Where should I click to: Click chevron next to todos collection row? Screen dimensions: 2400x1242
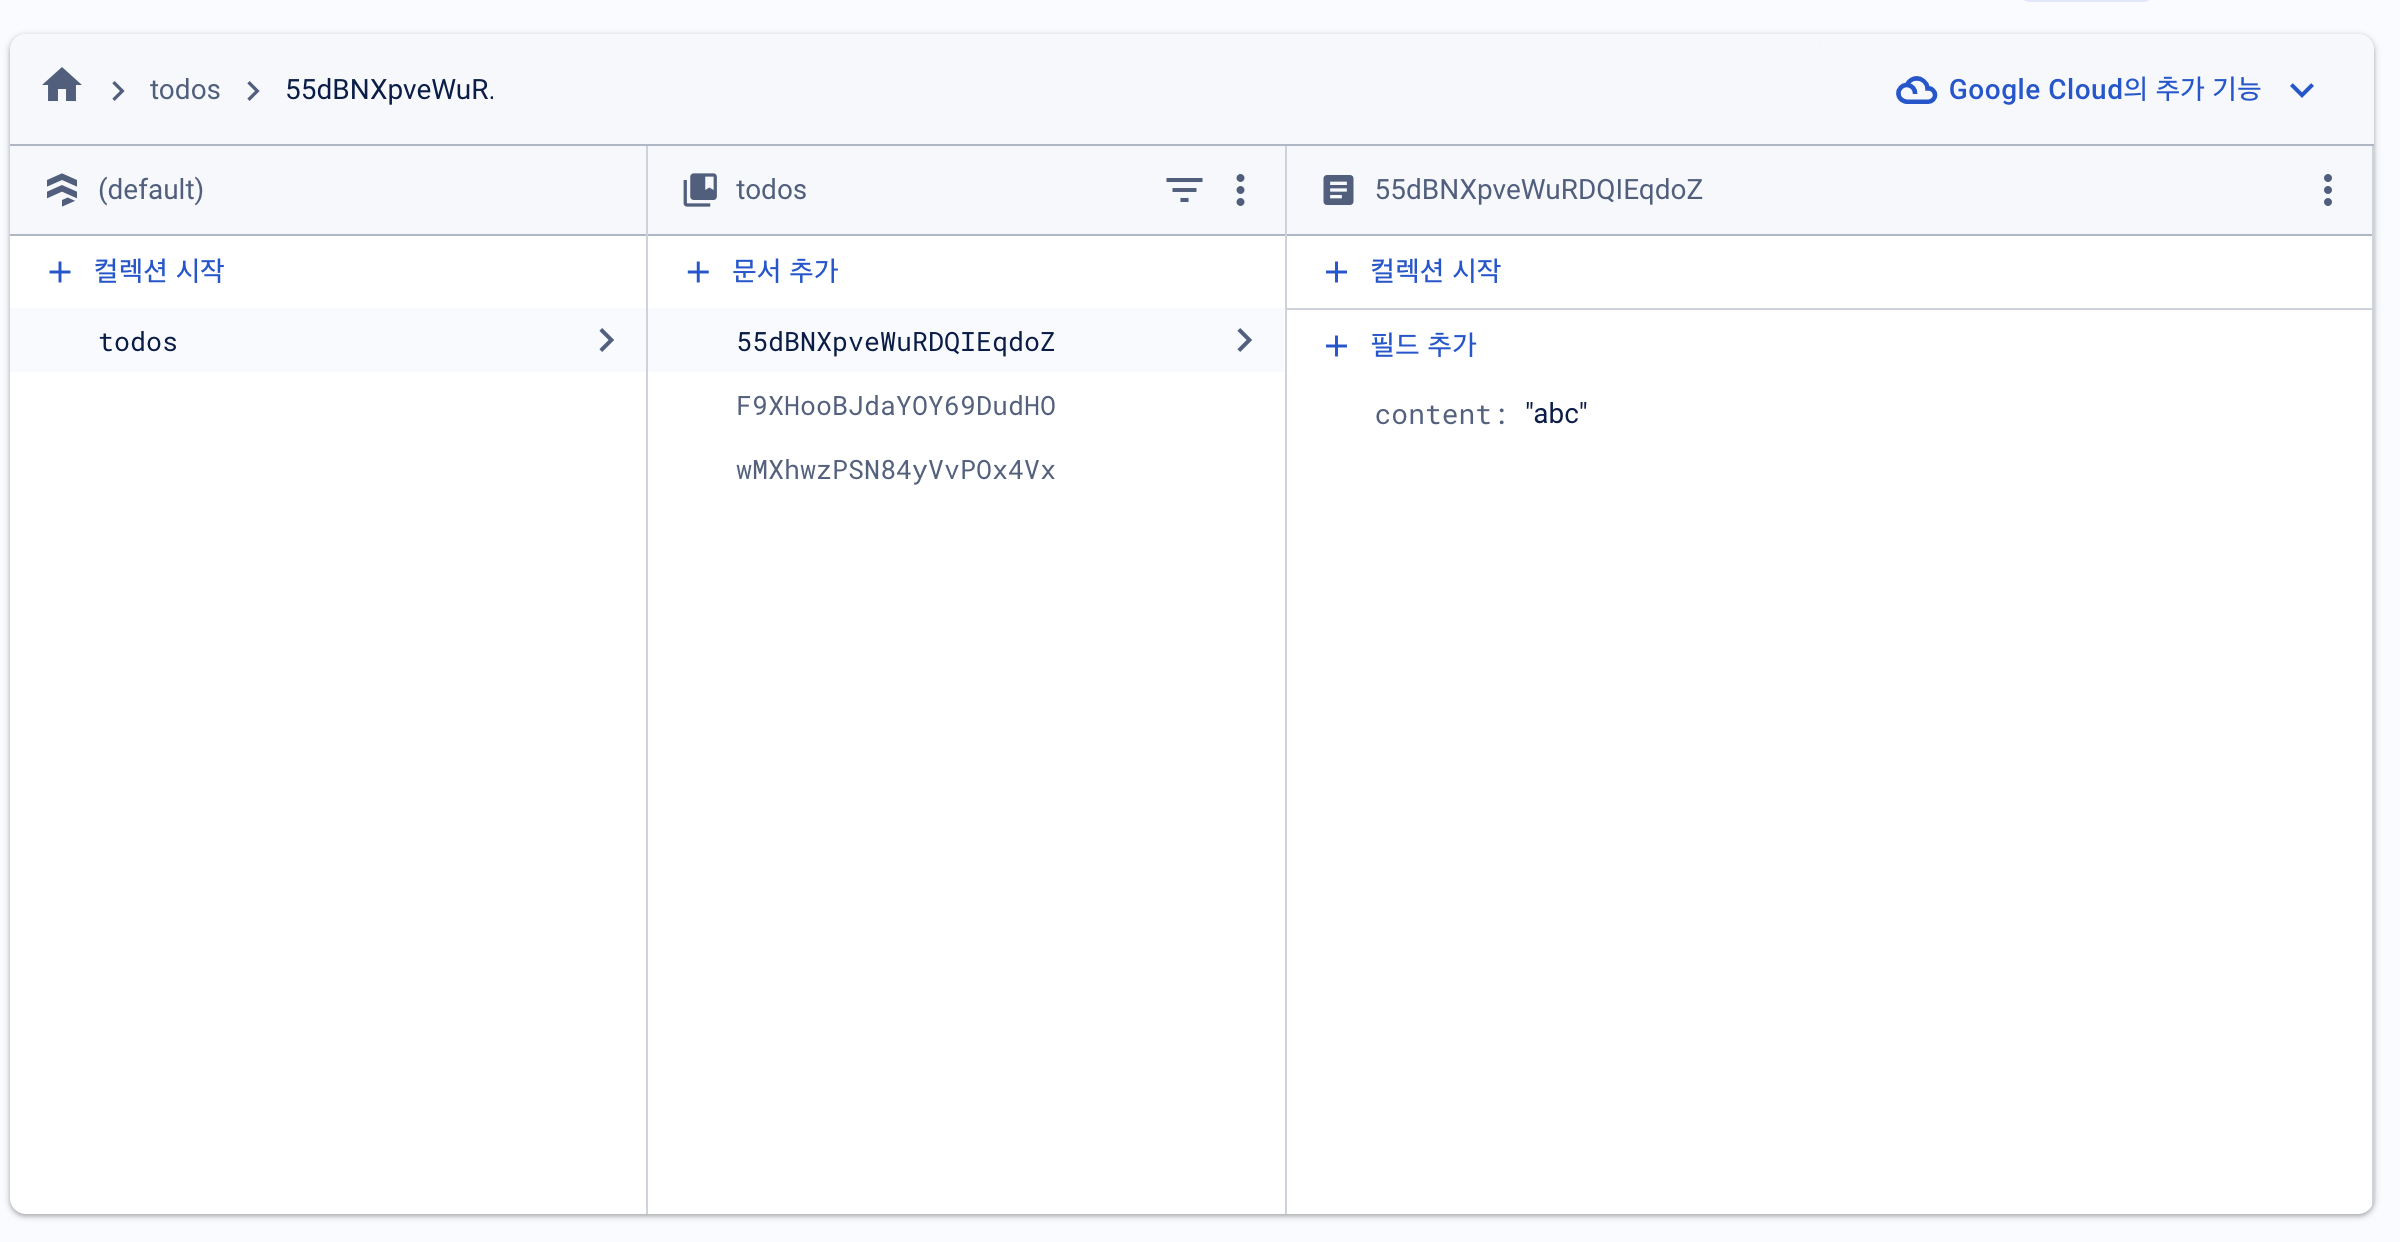606,340
